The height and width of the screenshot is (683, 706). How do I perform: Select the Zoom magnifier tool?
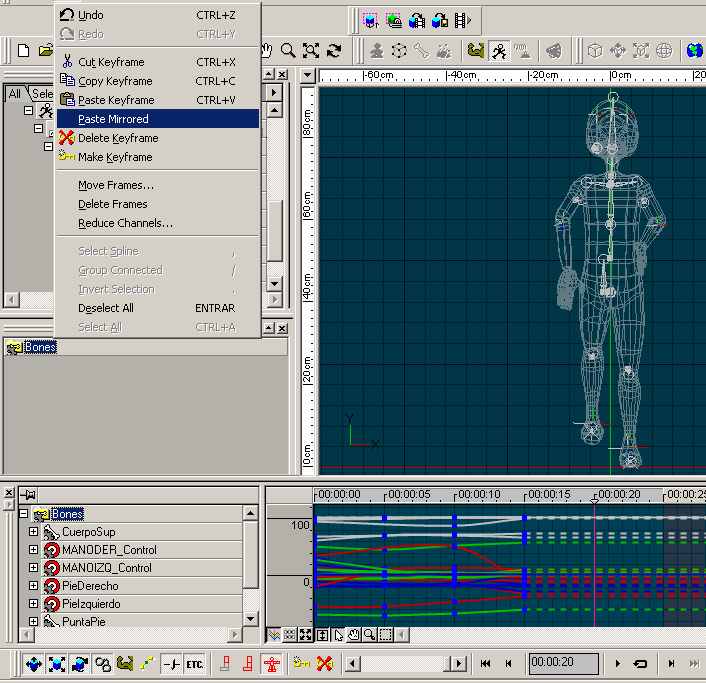288,50
